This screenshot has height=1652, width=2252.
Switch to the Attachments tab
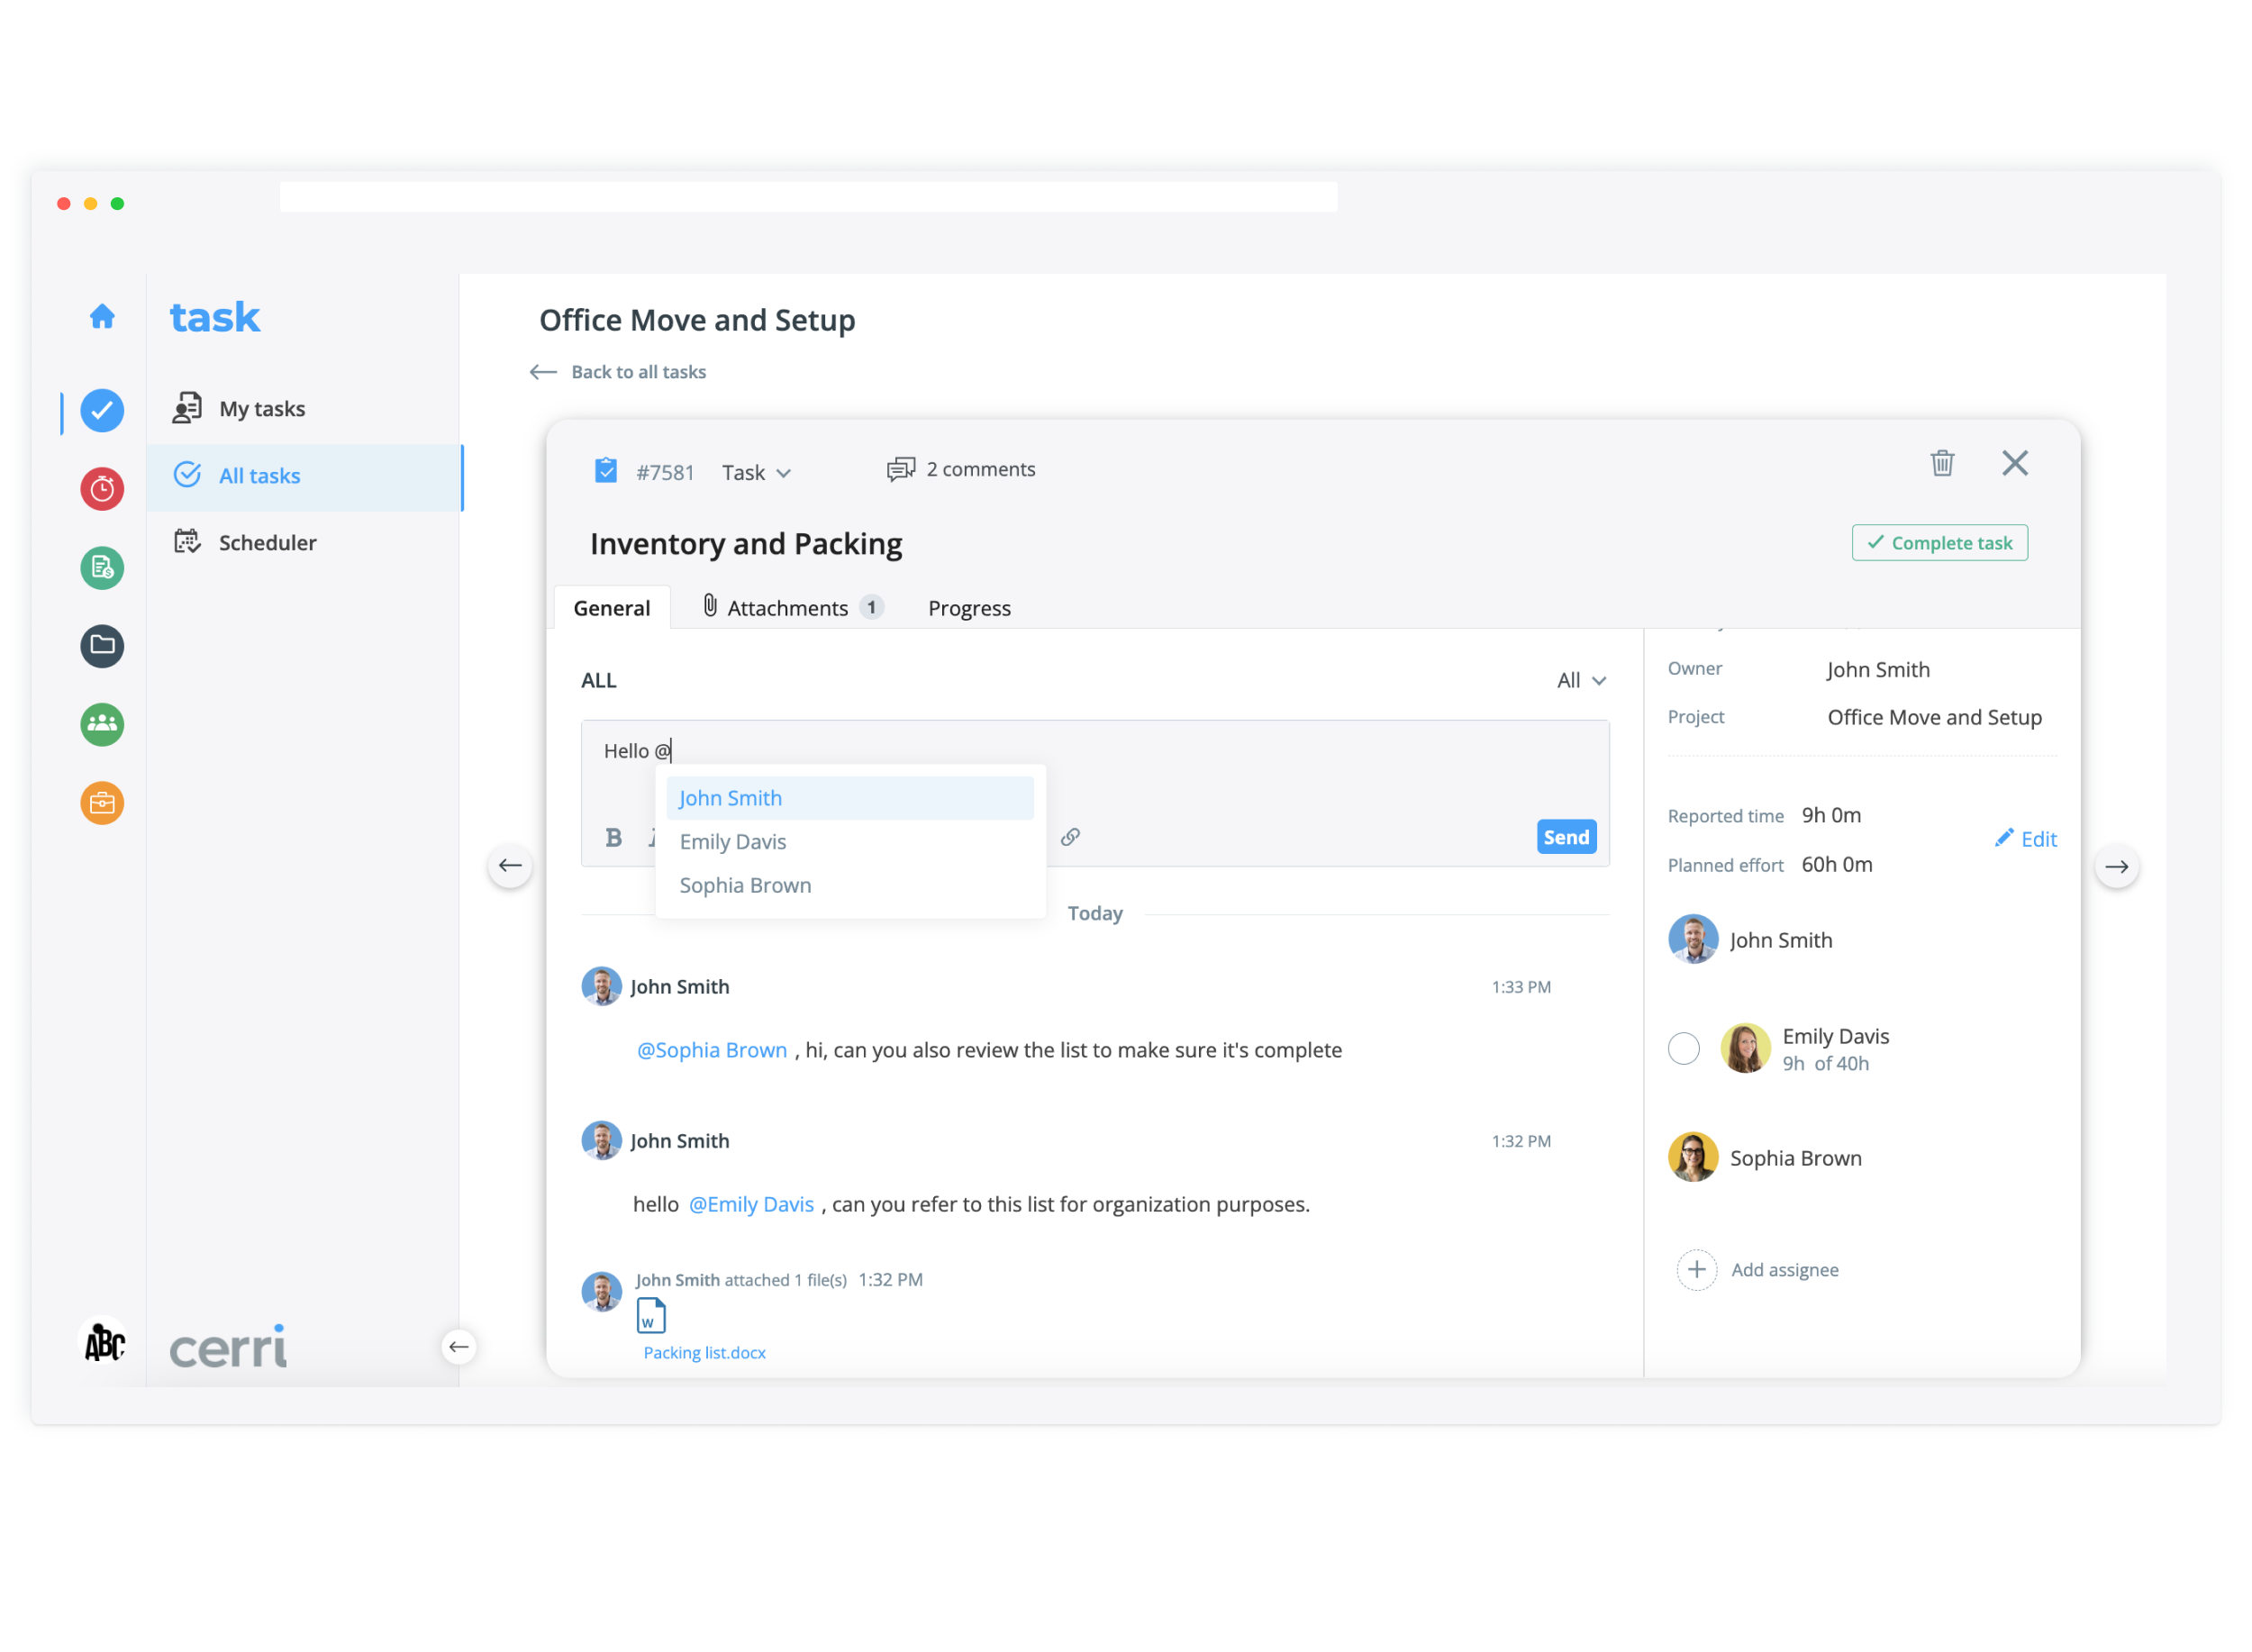coord(787,608)
